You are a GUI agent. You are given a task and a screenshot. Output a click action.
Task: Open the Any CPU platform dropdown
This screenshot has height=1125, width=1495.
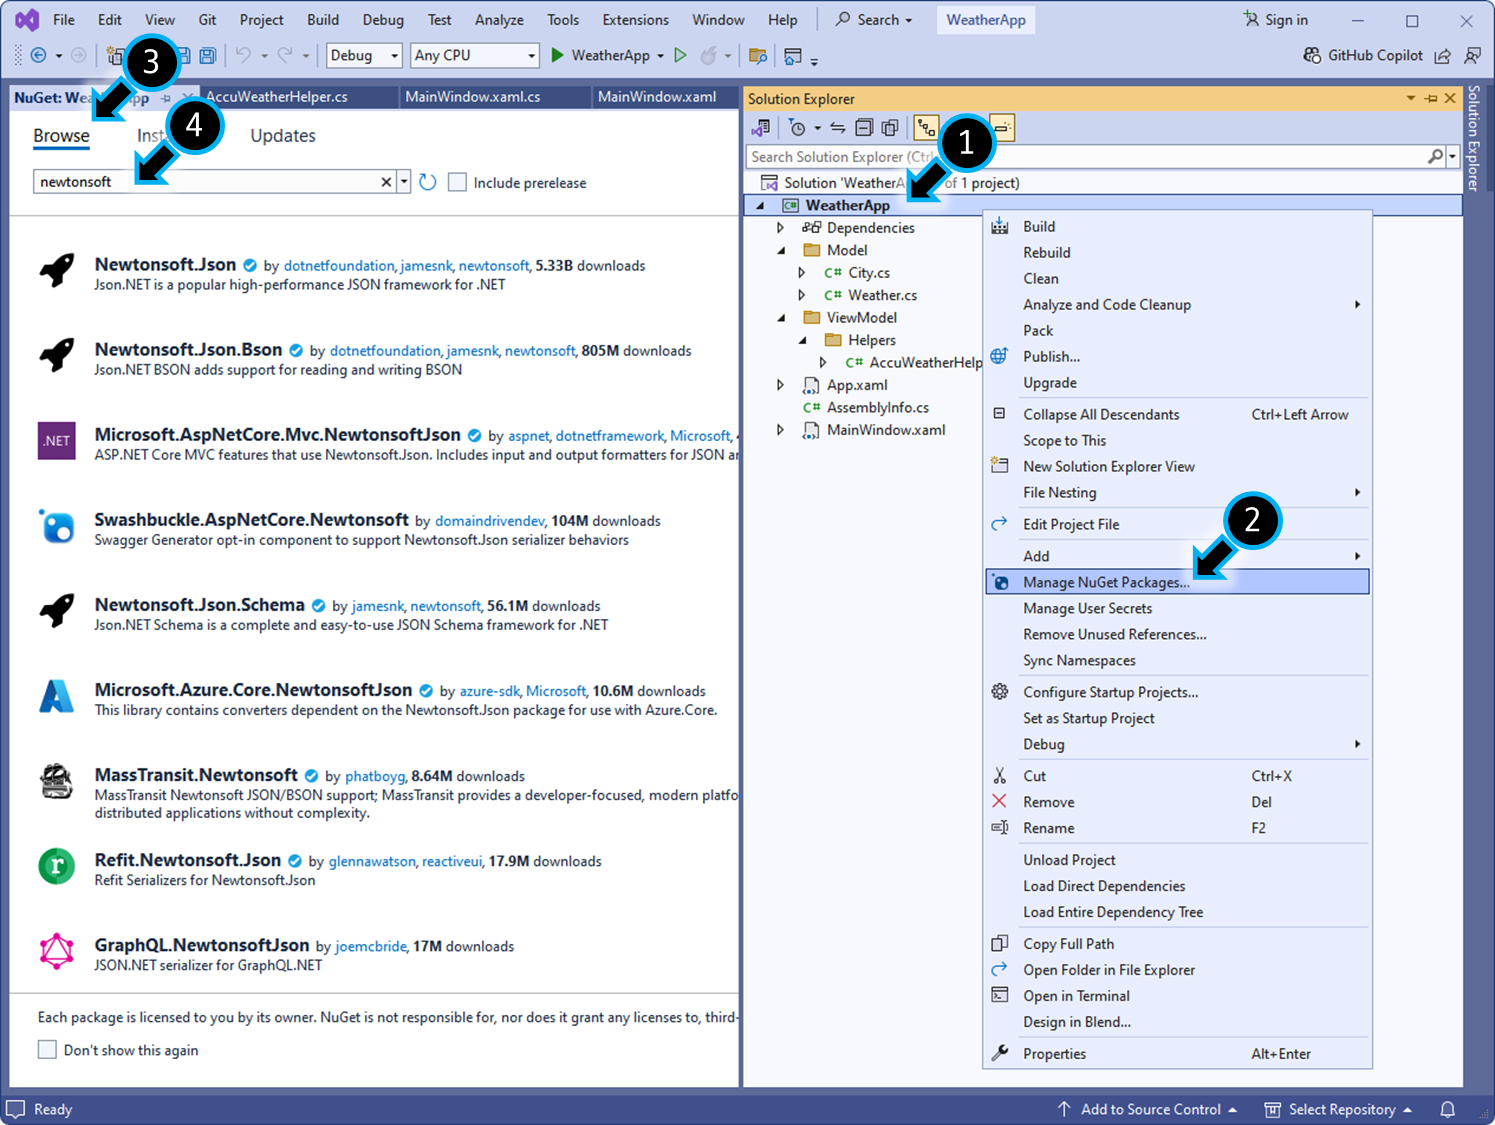[x=476, y=56]
